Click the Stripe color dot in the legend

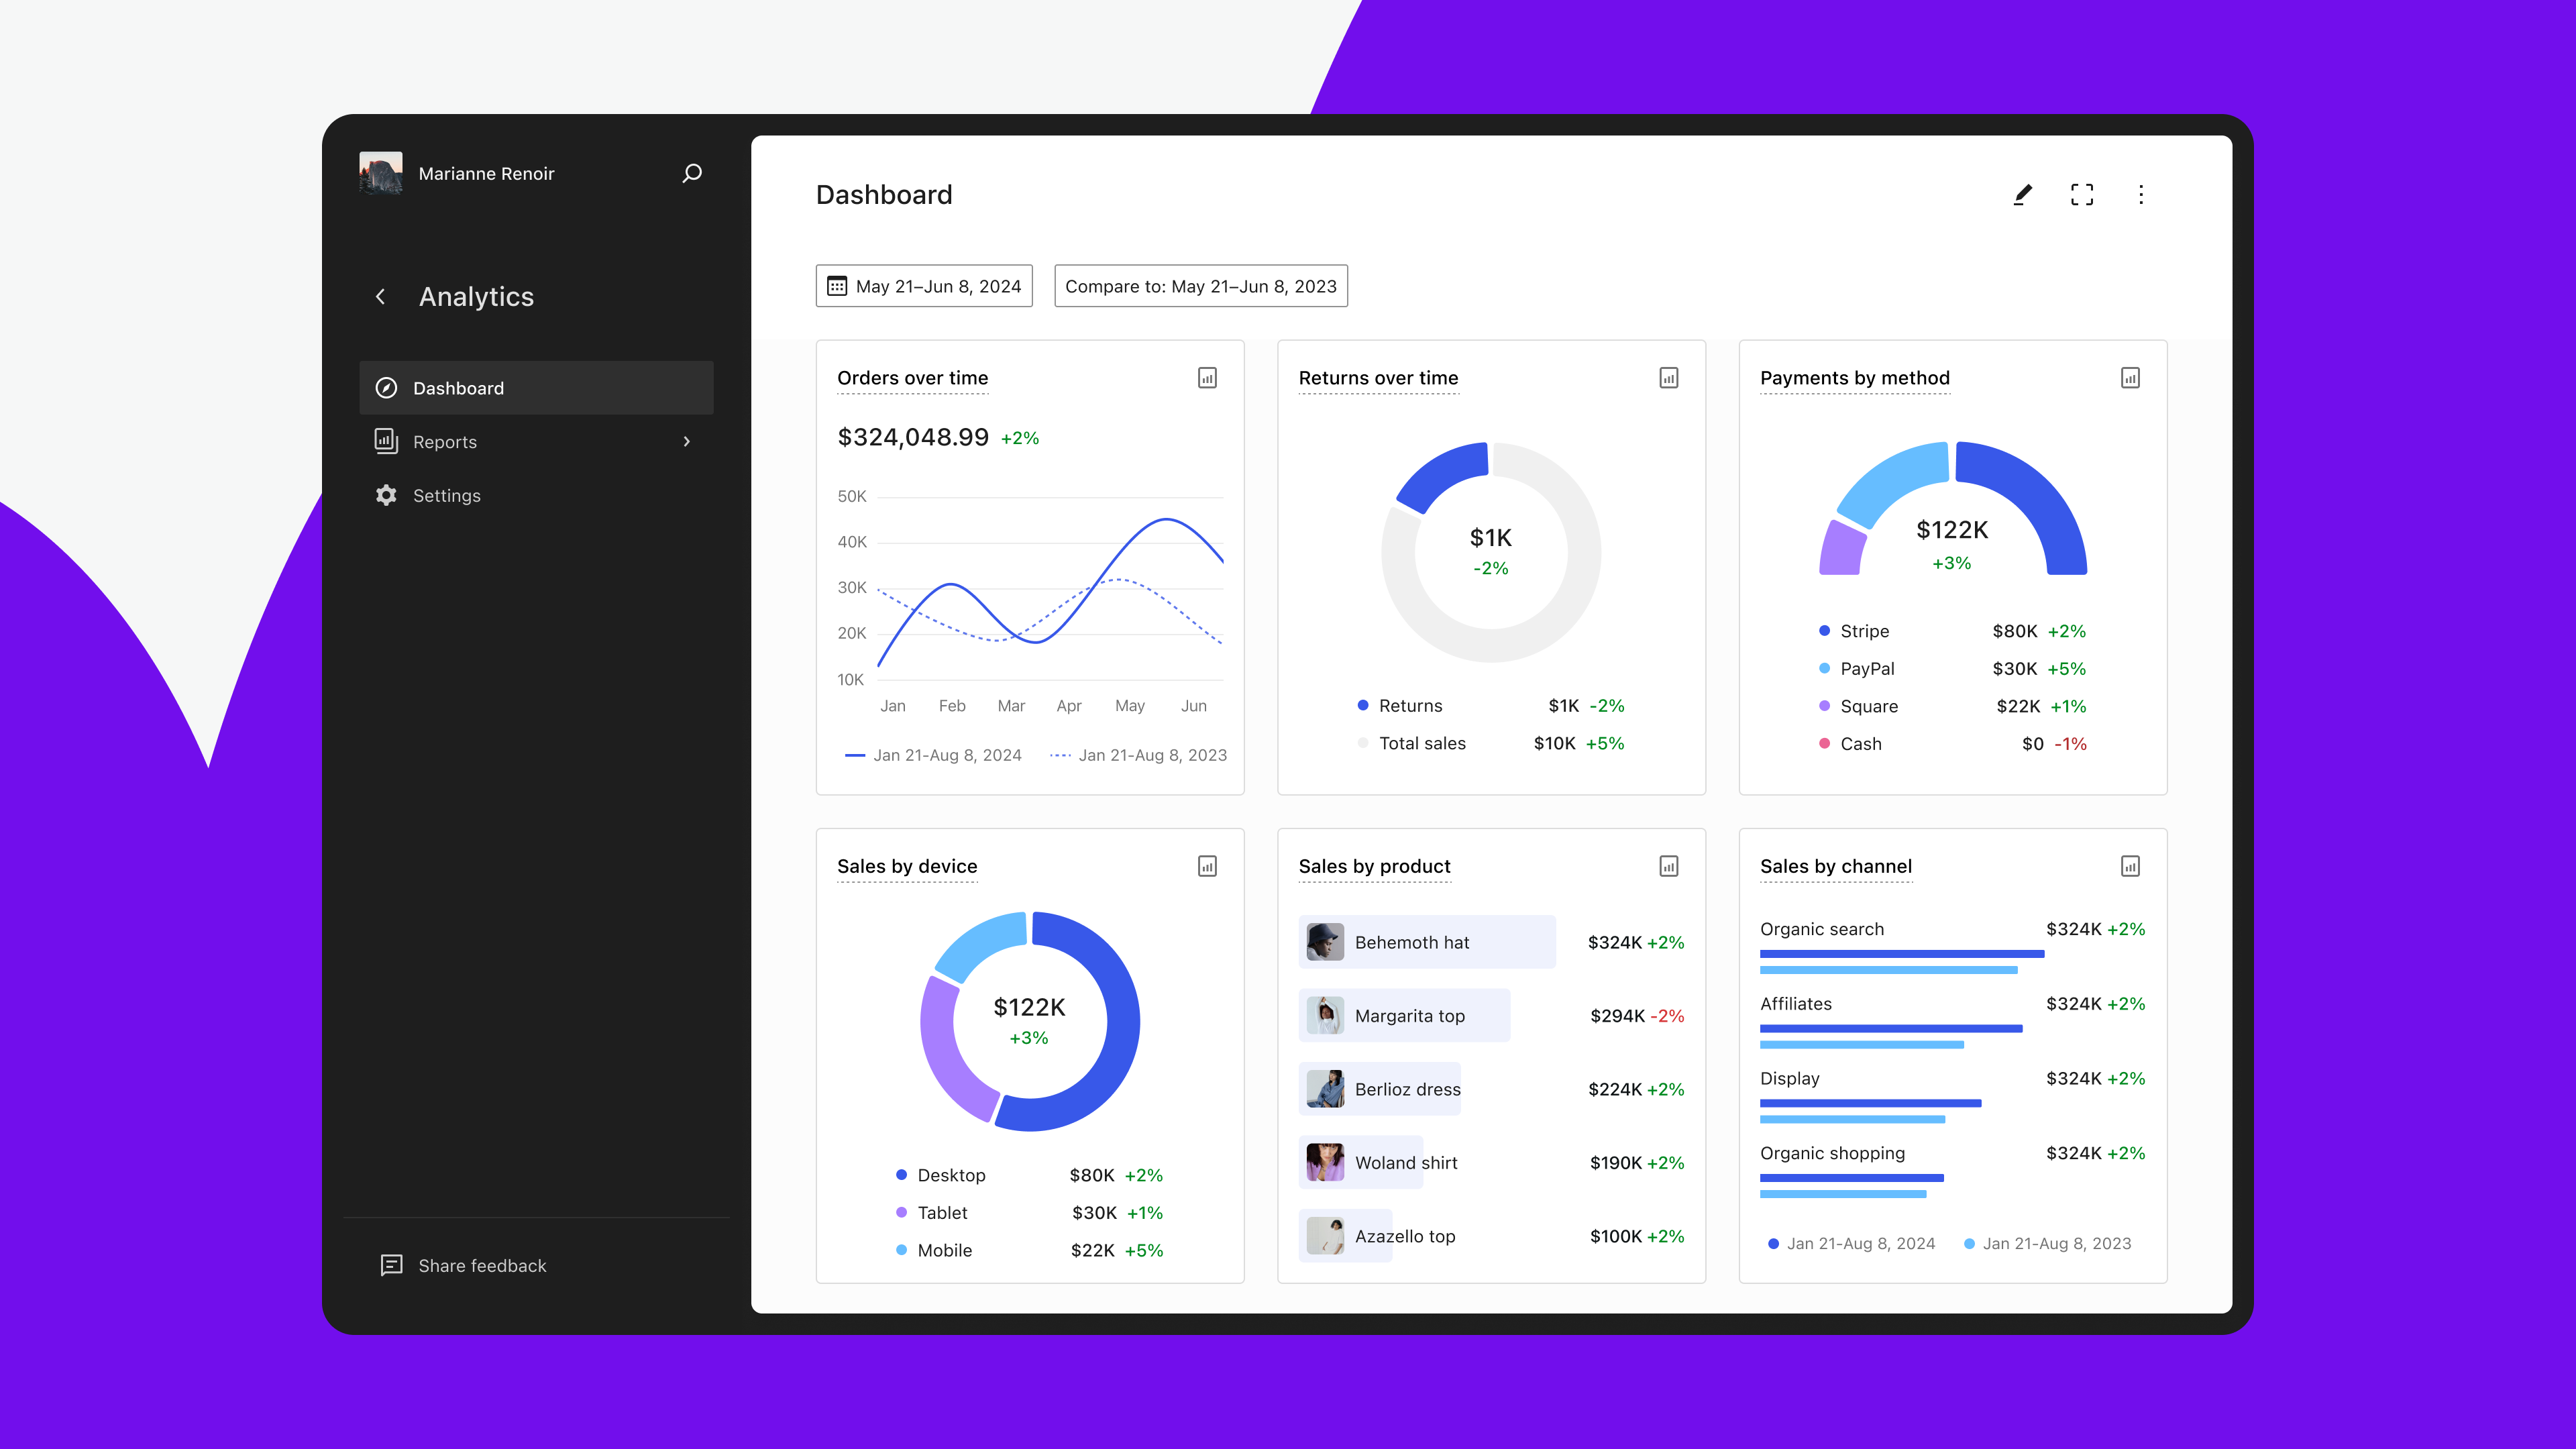click(x=1823, y=631)
